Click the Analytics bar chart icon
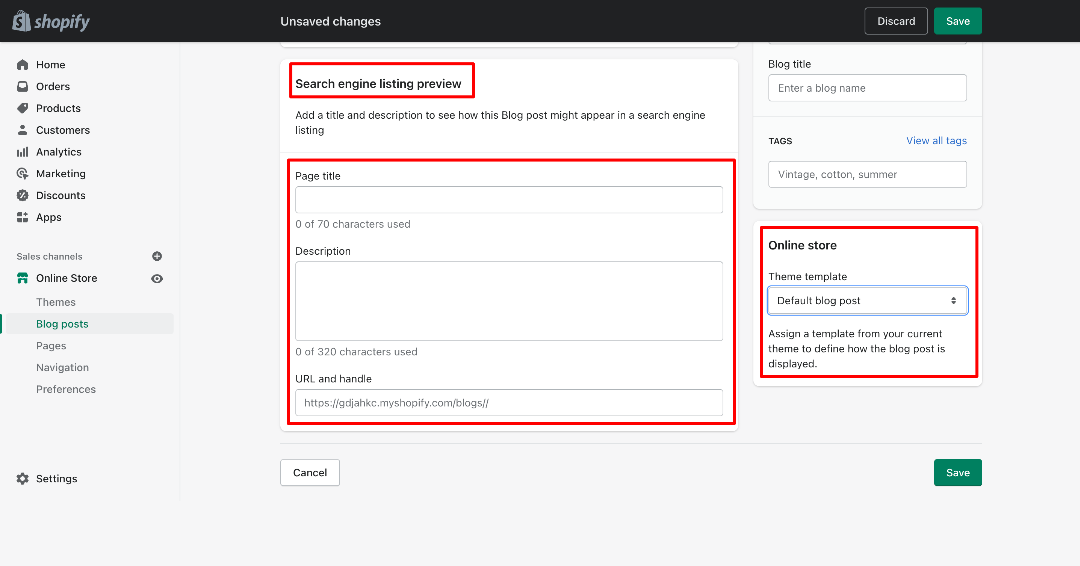 [23, 152]
